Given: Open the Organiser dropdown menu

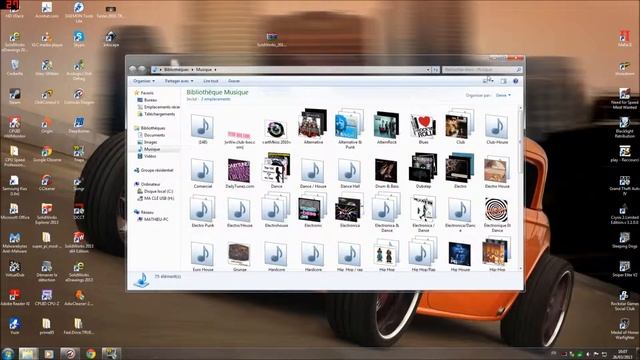Looking at the screenshot, I should tap(144, 81).
